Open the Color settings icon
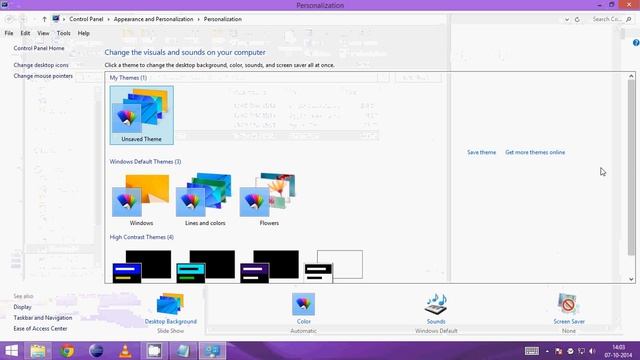 [x=303, y=304]
